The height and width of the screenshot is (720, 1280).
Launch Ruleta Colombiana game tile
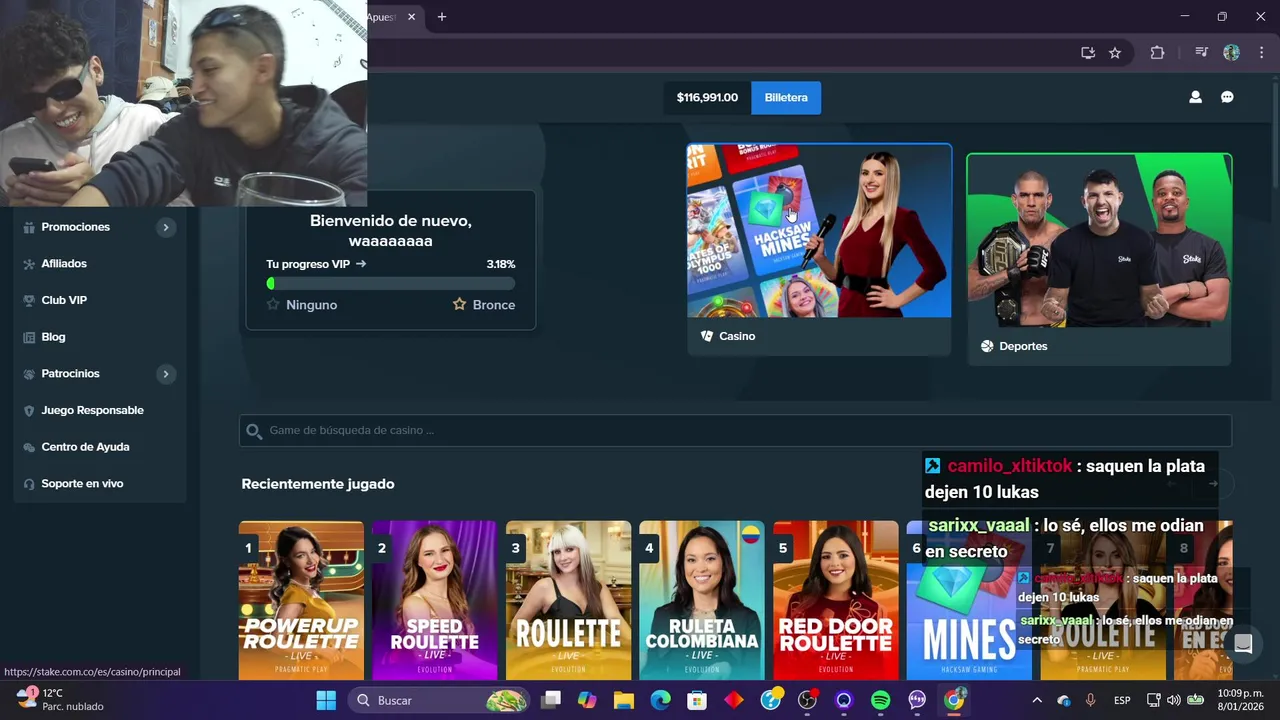click(702, 600)
